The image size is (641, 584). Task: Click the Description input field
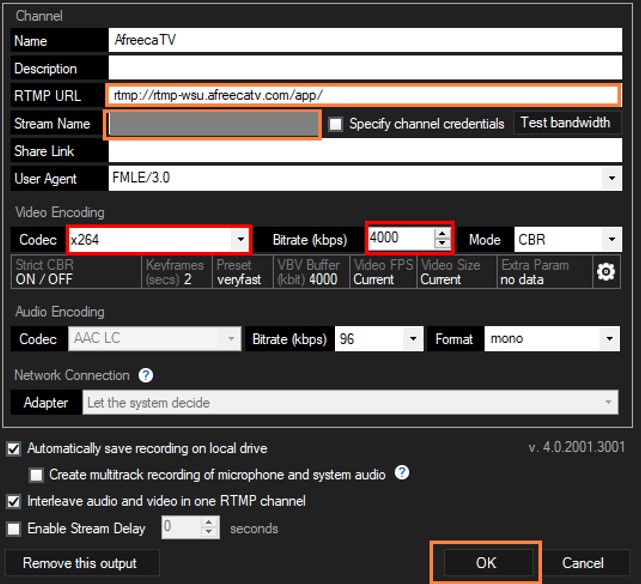tap(365, 68)
